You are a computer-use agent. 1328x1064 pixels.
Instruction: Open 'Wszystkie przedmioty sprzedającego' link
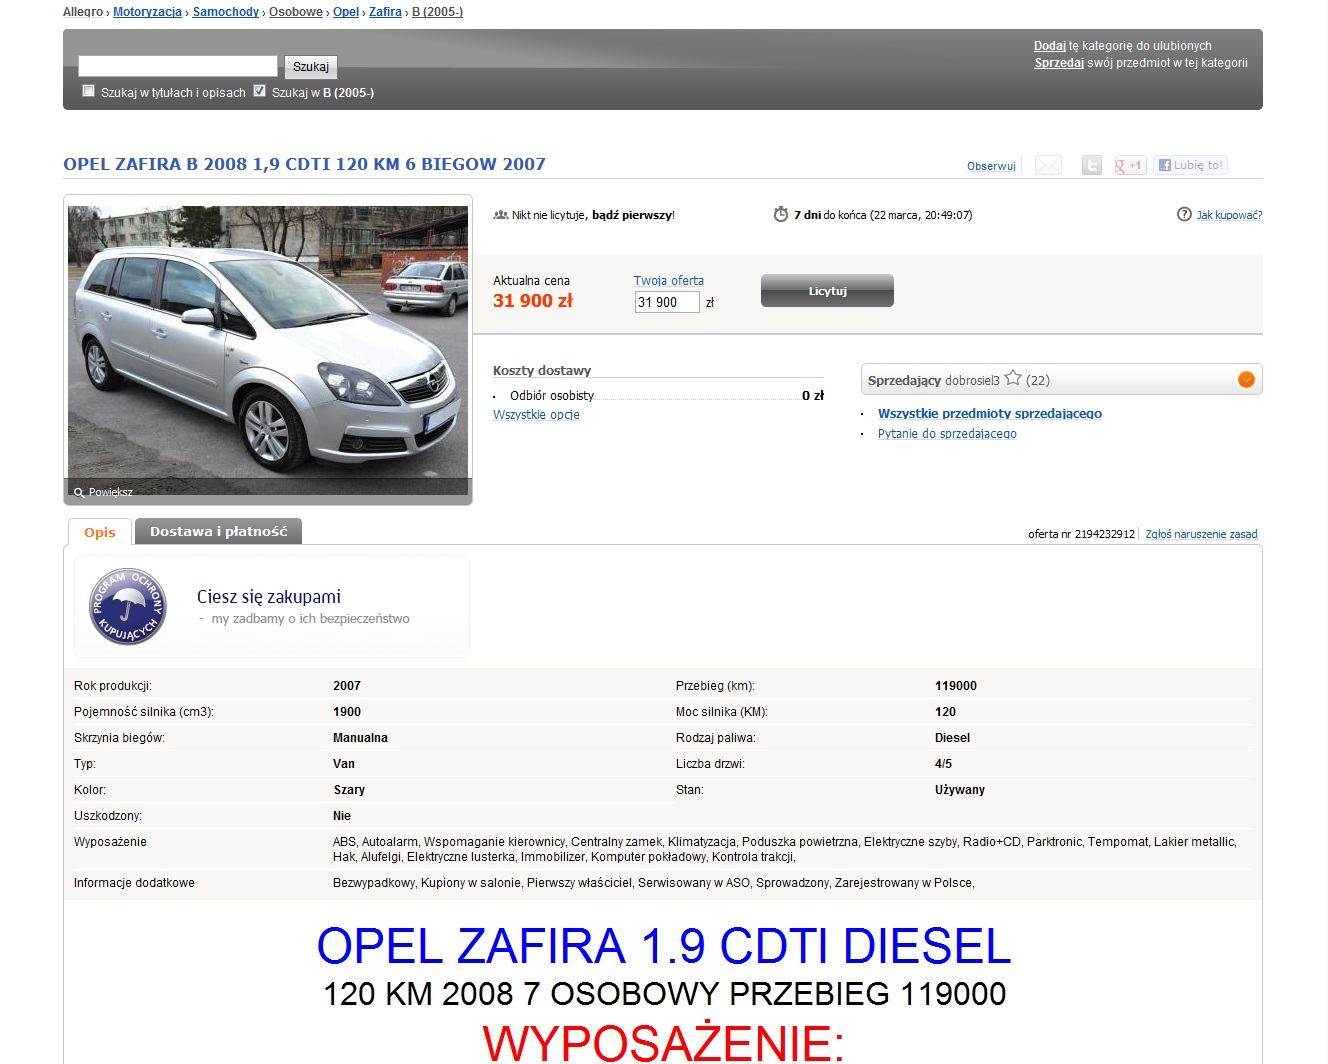click(x=990, y=413)
